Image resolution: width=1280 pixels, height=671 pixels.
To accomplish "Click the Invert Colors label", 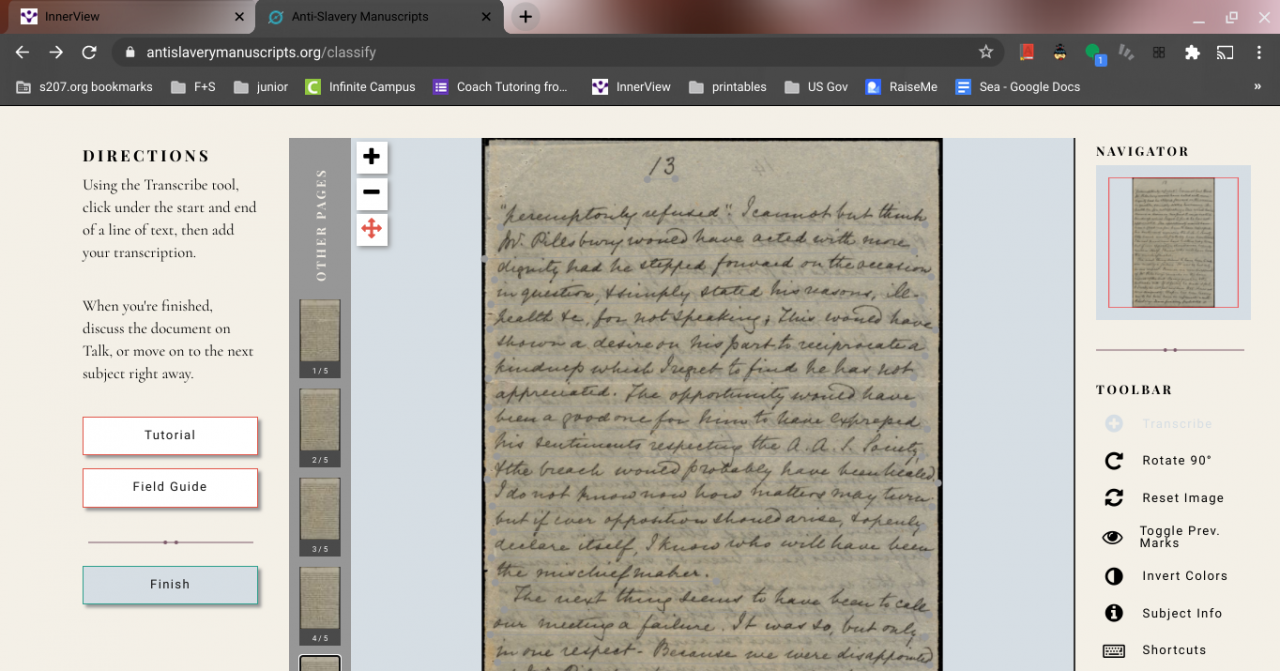I will point(1185,576).
